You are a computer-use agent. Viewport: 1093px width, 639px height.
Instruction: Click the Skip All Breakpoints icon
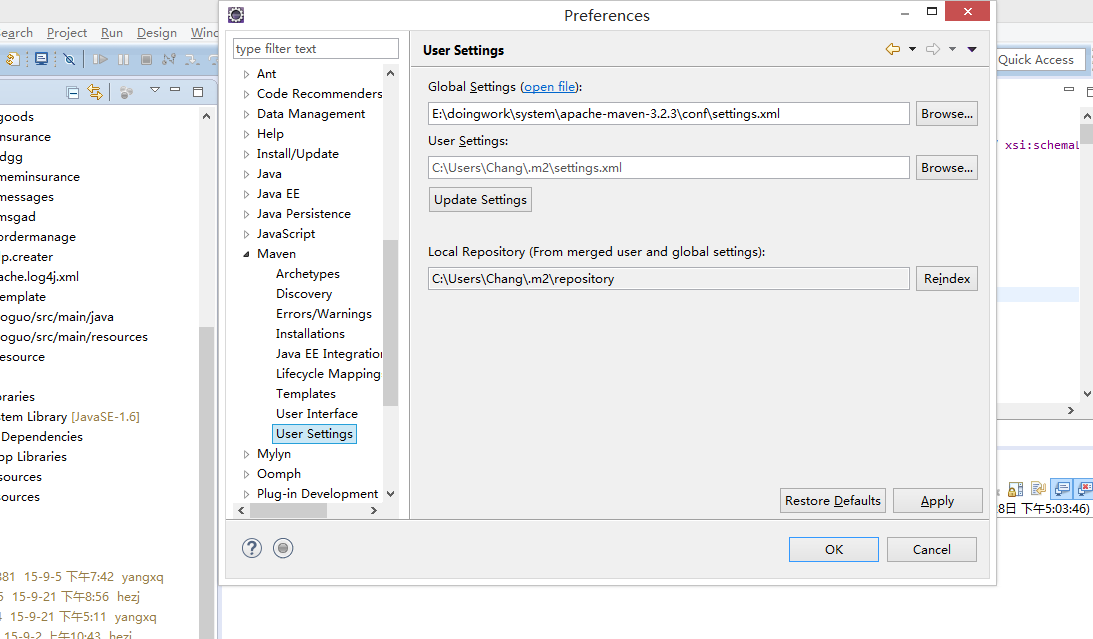coord(69,59)
